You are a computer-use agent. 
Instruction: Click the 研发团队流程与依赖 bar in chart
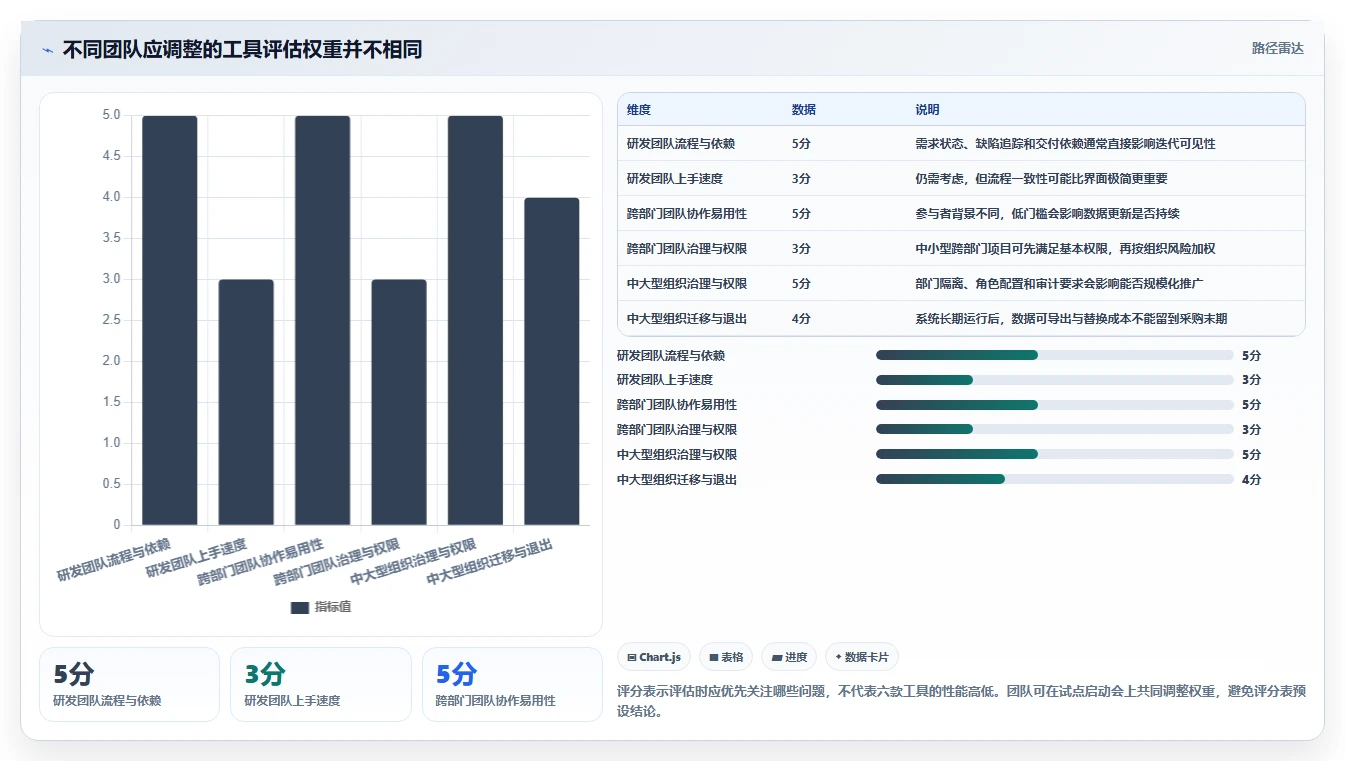[170, 320]
